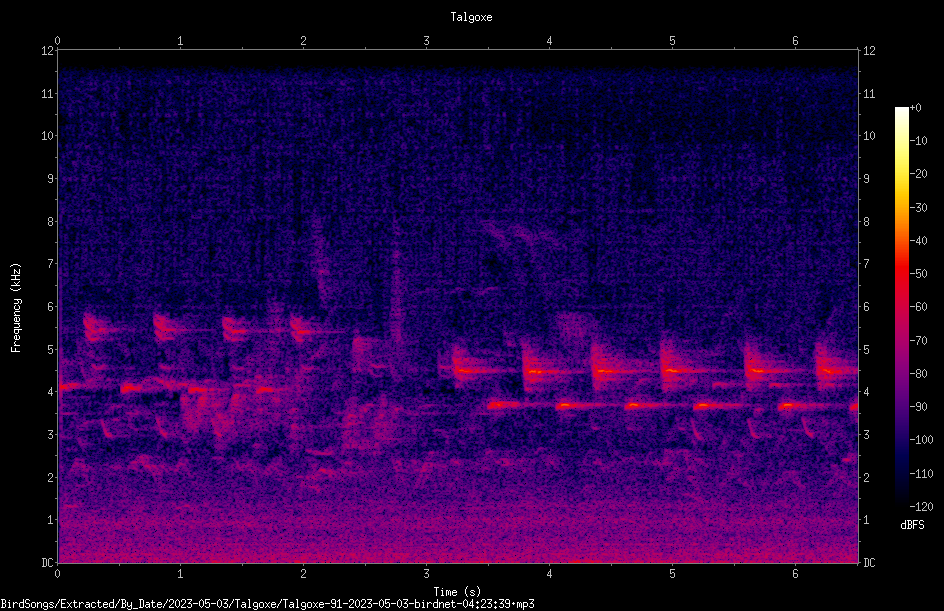The image size is (944, 611).
Task: Click the DC label on left axis
Action: (48, 563)
